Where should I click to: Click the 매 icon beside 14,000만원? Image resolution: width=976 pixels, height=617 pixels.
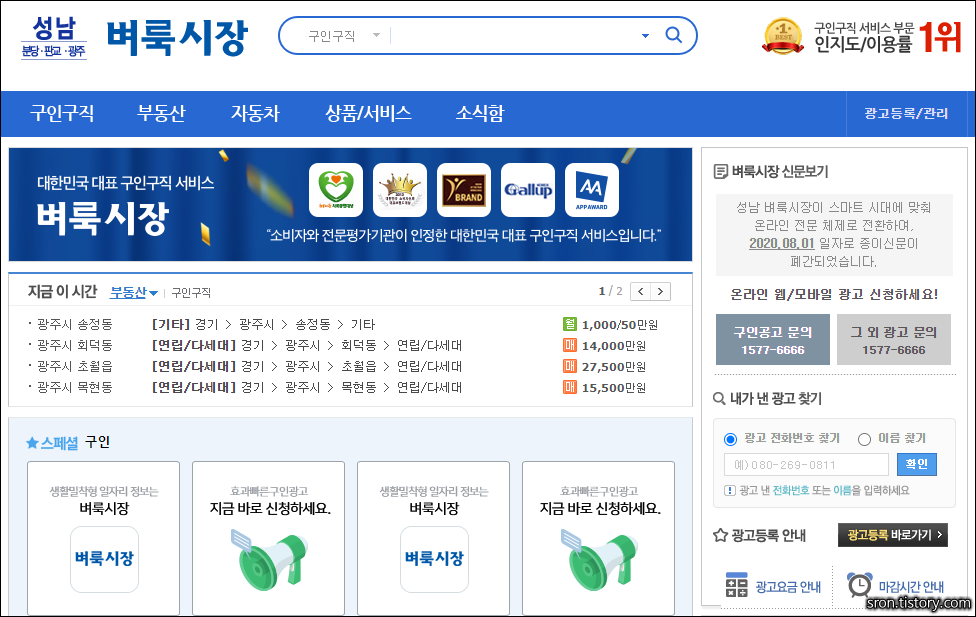pos(570,345)
